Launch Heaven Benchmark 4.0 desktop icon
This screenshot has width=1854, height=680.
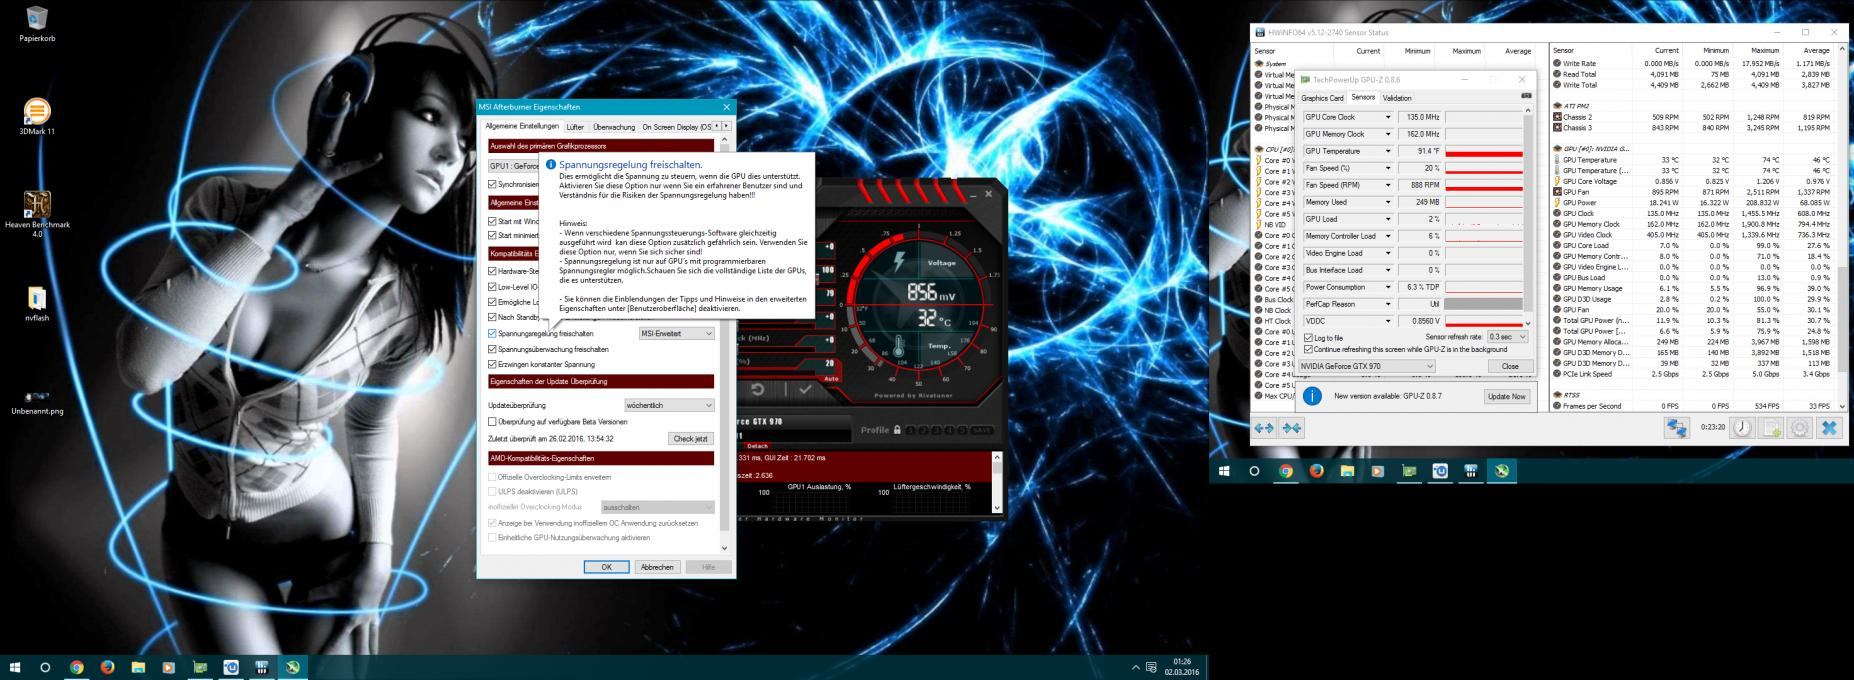pyautogui.click(x=37, y=212)
